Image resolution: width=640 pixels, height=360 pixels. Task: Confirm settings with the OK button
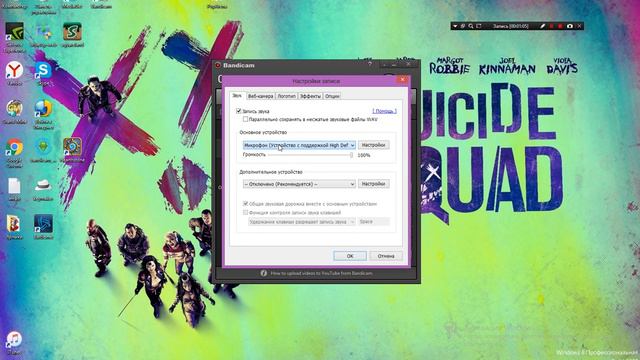pos(350,256)
